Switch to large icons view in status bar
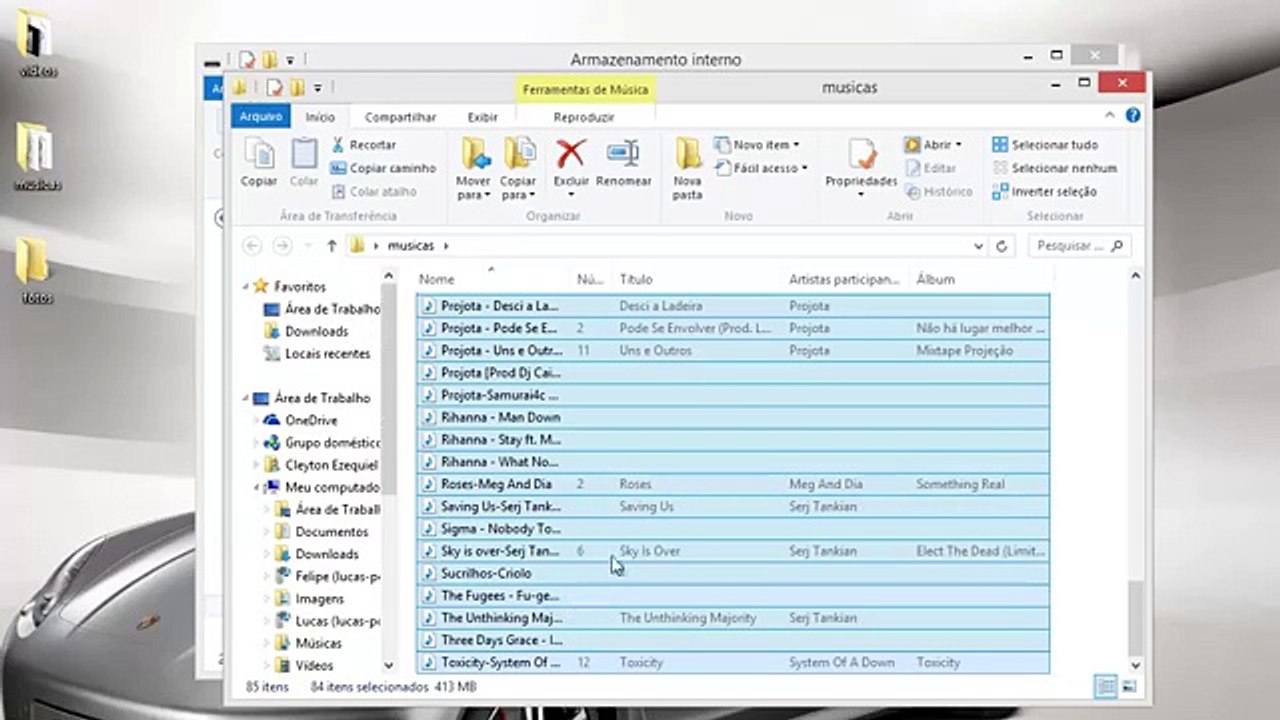 point(1129,686)
